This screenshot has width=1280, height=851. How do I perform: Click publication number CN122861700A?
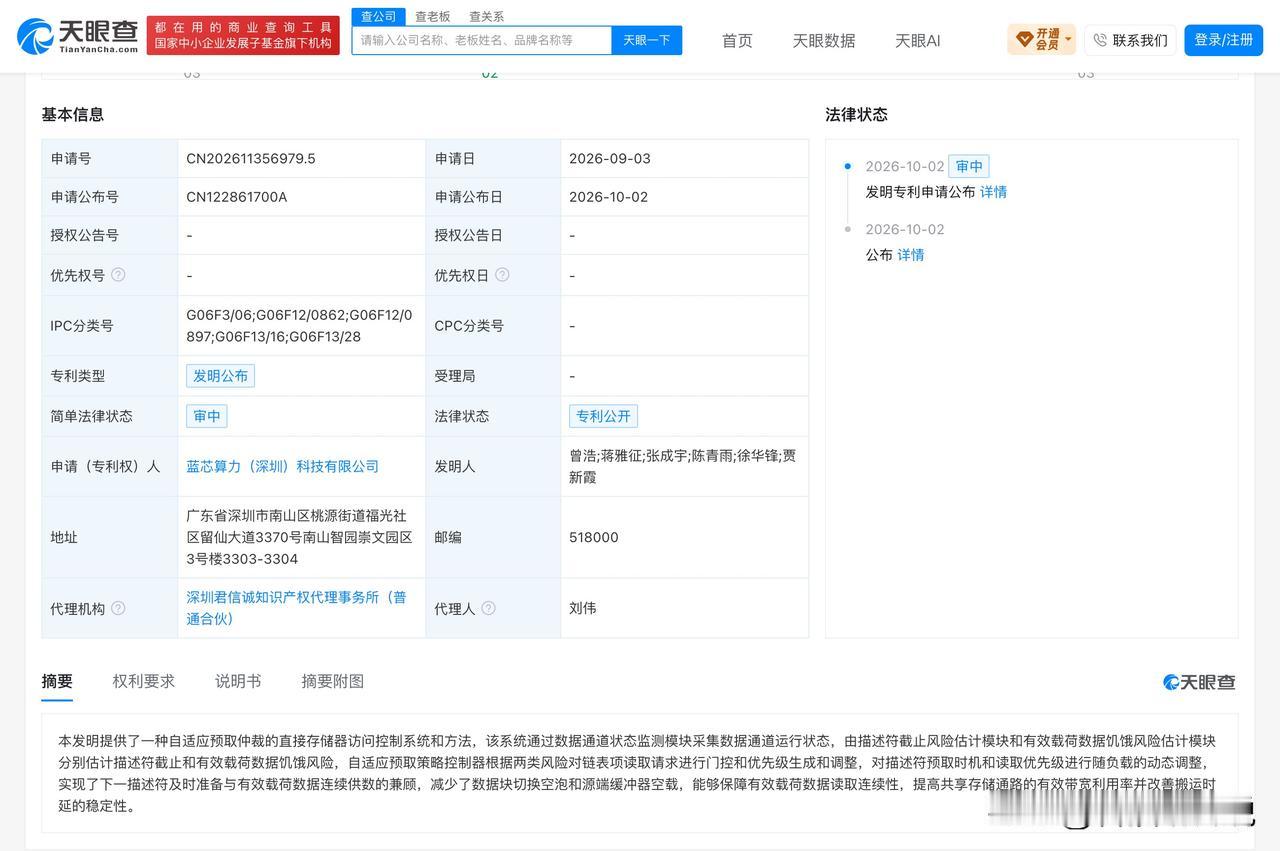[x=236, y=197]
